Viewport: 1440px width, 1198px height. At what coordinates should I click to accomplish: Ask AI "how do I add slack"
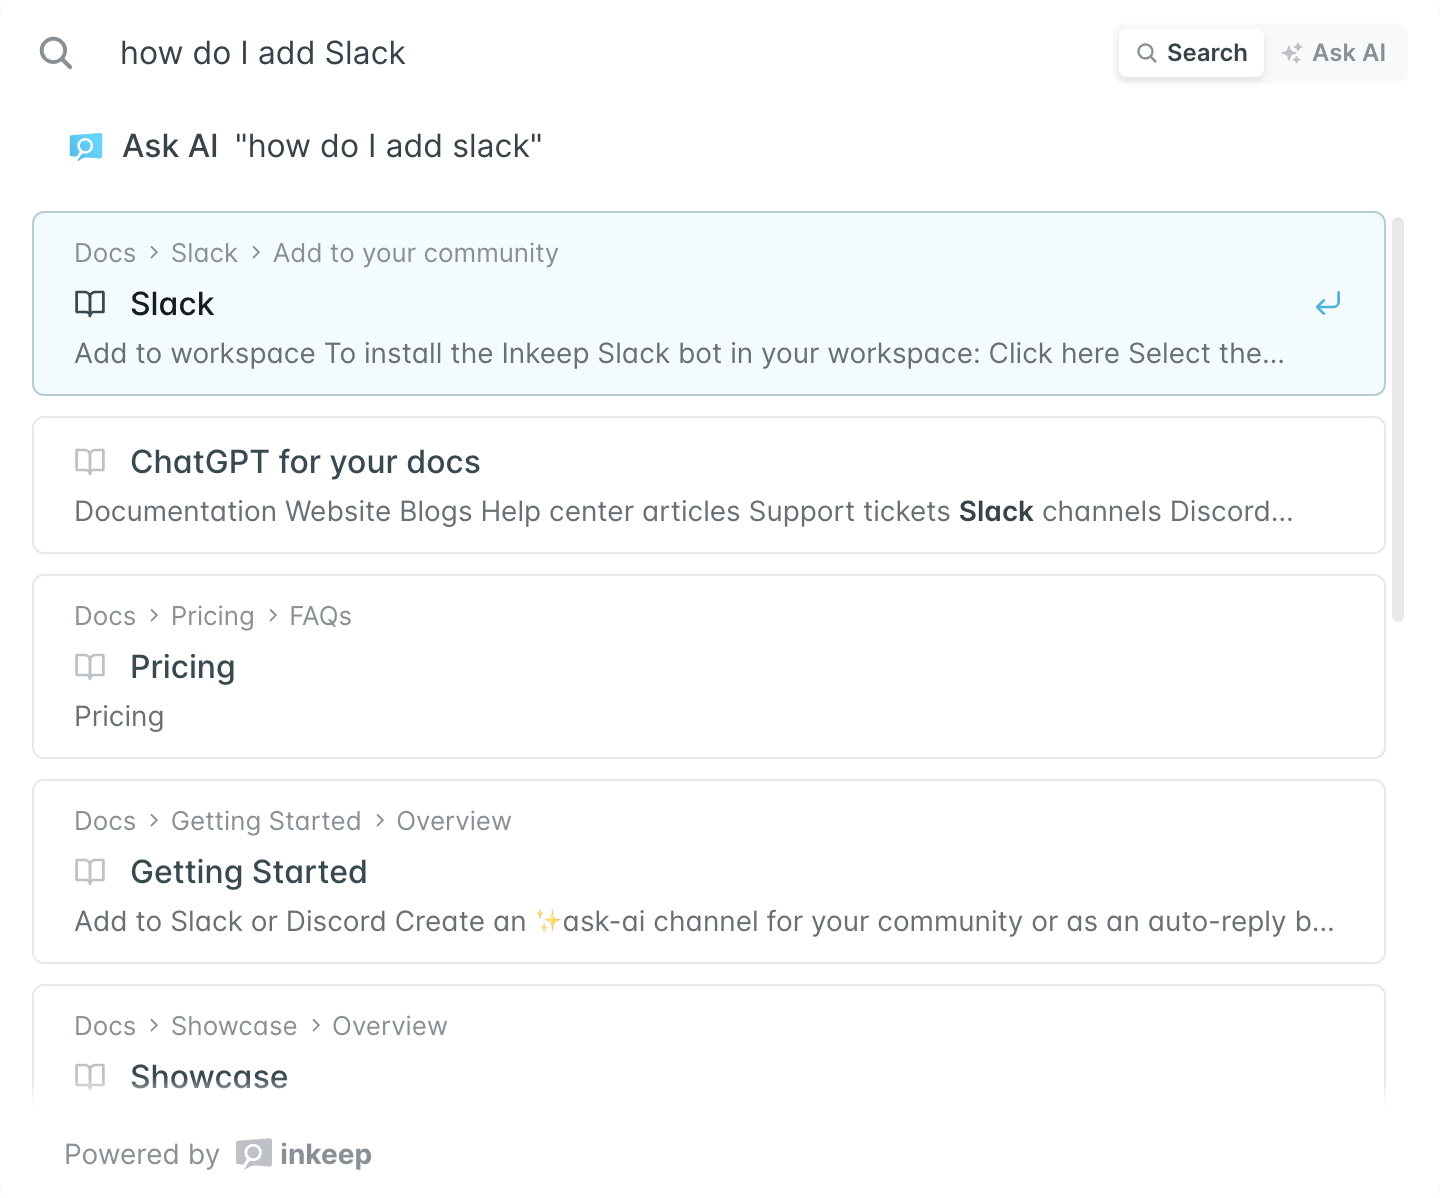332,147
